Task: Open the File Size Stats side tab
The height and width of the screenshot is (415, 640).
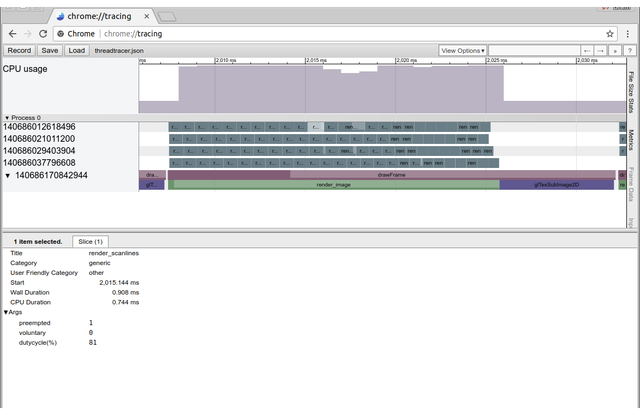Action: 631,92
